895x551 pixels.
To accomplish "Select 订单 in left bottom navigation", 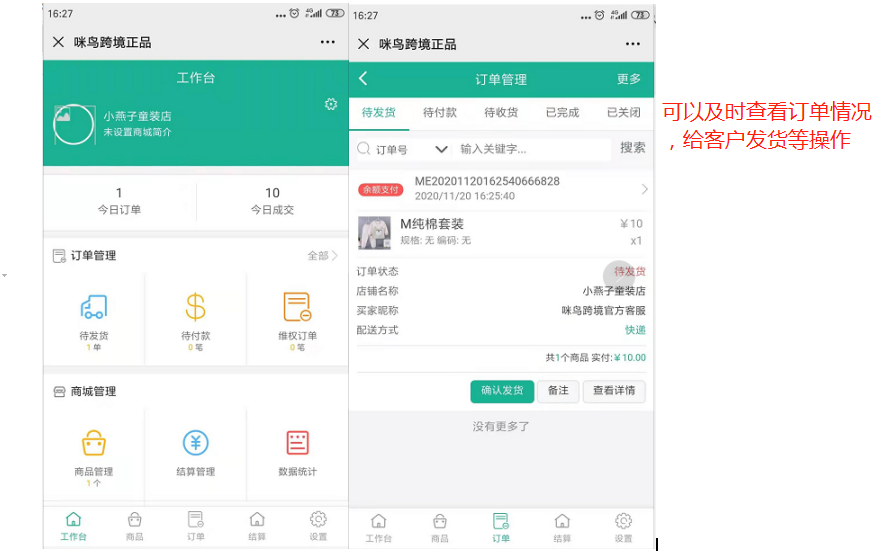I will coord(196,526).
